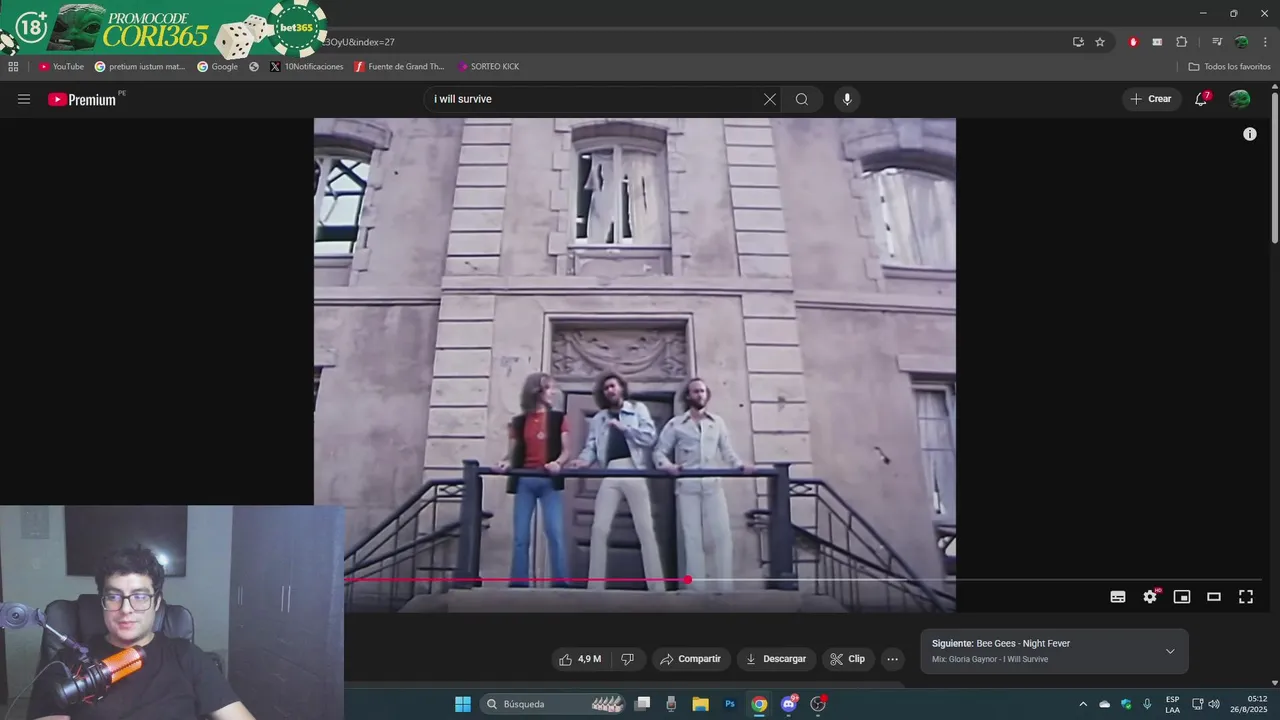Enter fullscreen mode
The image size is (1280, 720).
1246,597
